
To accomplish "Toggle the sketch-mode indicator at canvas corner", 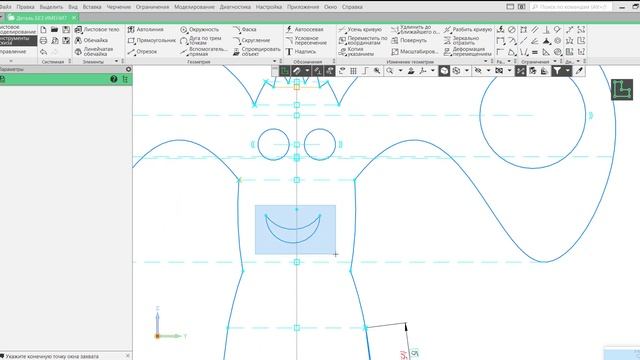I will tap(622, 89).
